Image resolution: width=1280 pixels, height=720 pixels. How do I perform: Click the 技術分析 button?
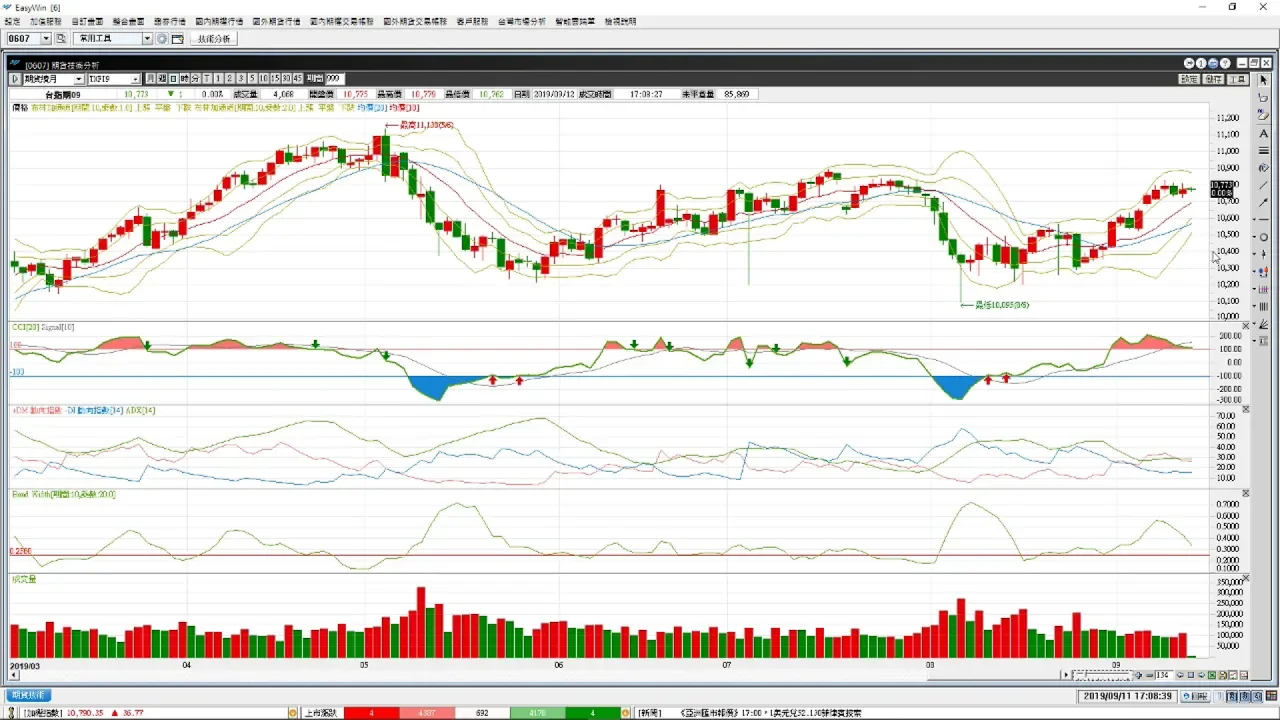coord(214,39)
